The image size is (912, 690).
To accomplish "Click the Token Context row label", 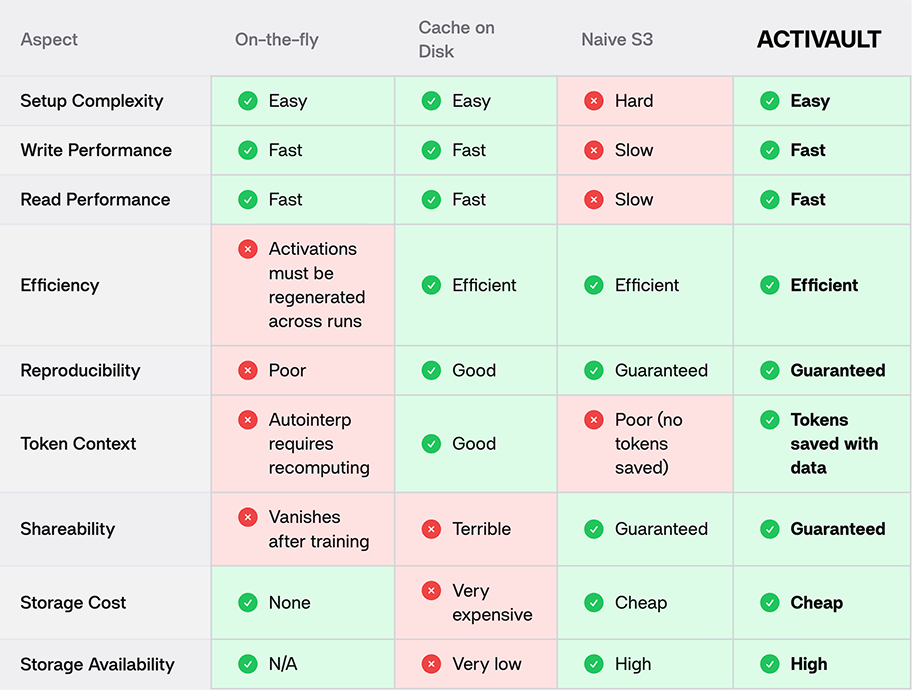I will point(78,444).
